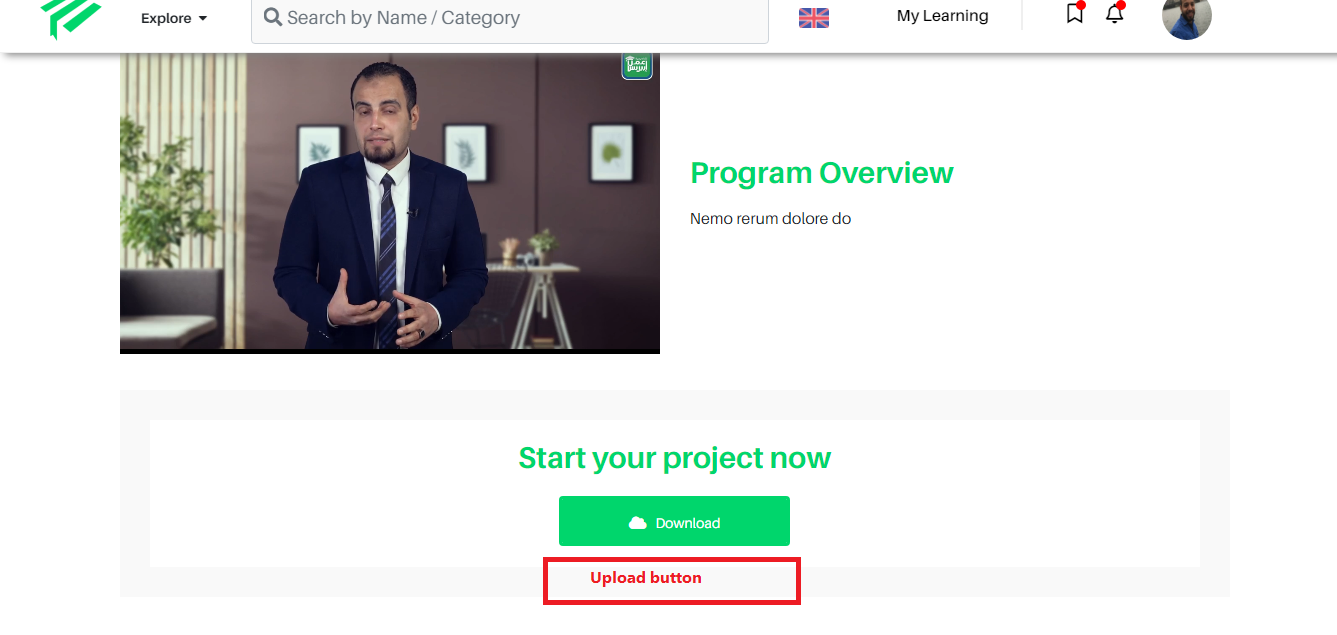Seek using the video's bottom progress bar

pyautogui.click(x=390, y=351)
